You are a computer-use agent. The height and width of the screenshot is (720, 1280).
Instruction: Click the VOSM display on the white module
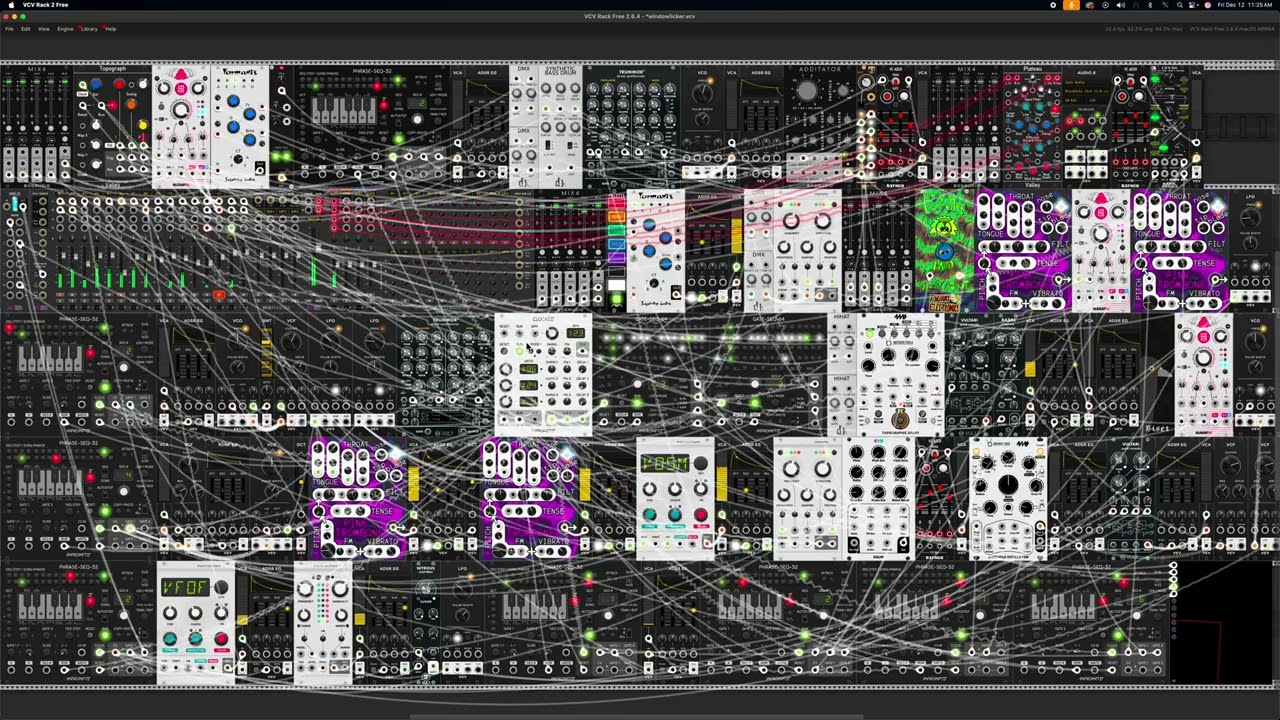coord(665,463)
